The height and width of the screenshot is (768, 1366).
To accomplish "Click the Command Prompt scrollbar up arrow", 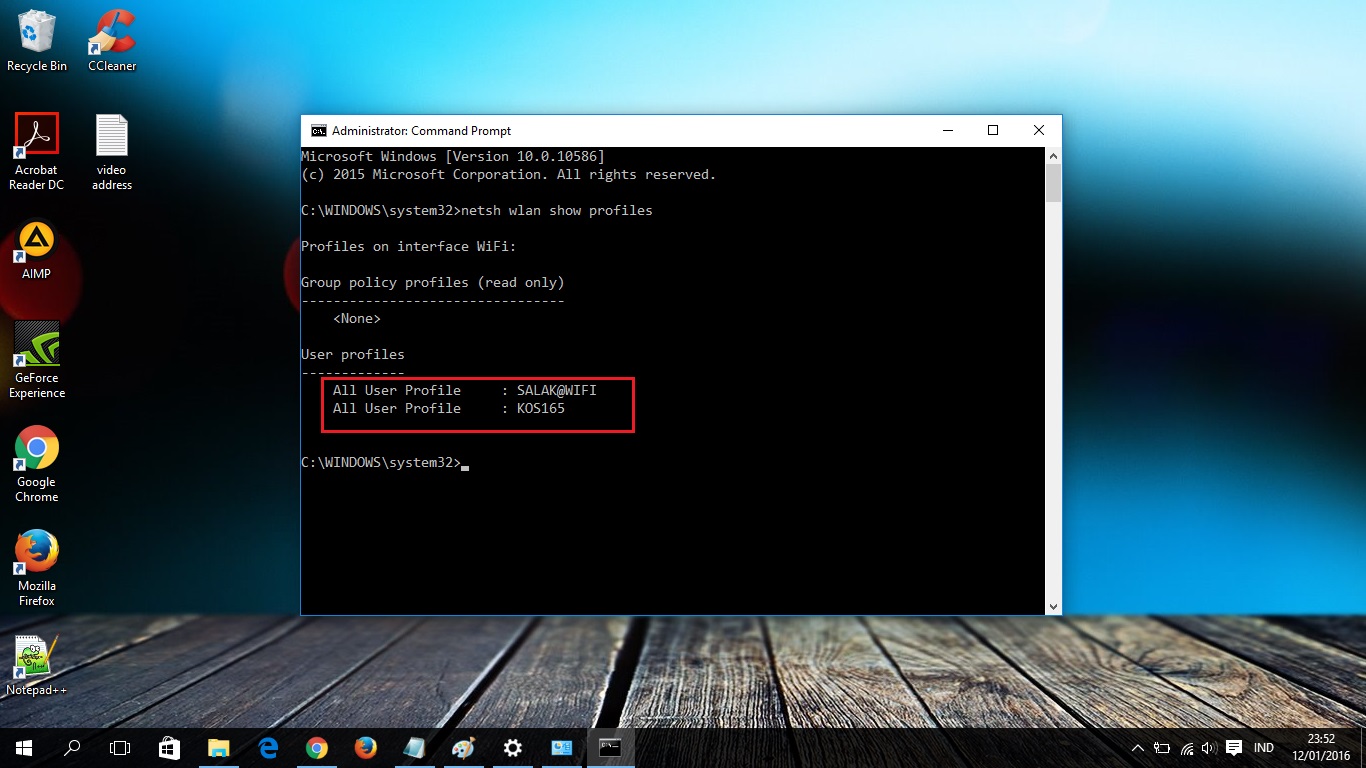I will [1053, 155].
